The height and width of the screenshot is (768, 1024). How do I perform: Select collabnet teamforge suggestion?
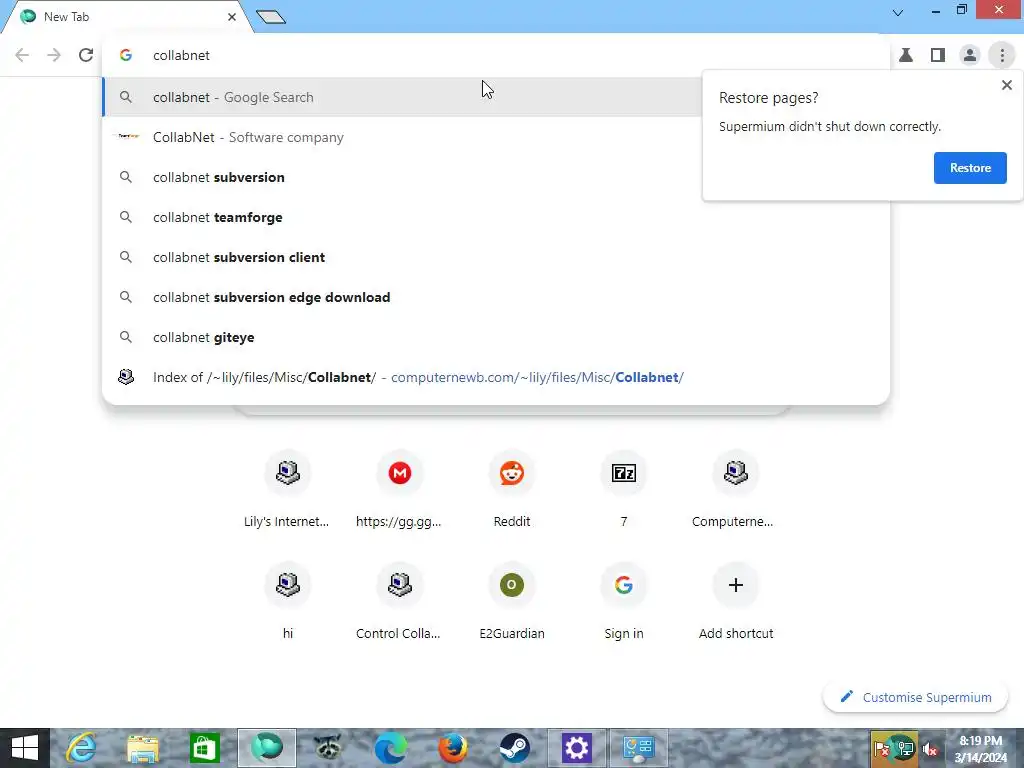pos(496,217)
